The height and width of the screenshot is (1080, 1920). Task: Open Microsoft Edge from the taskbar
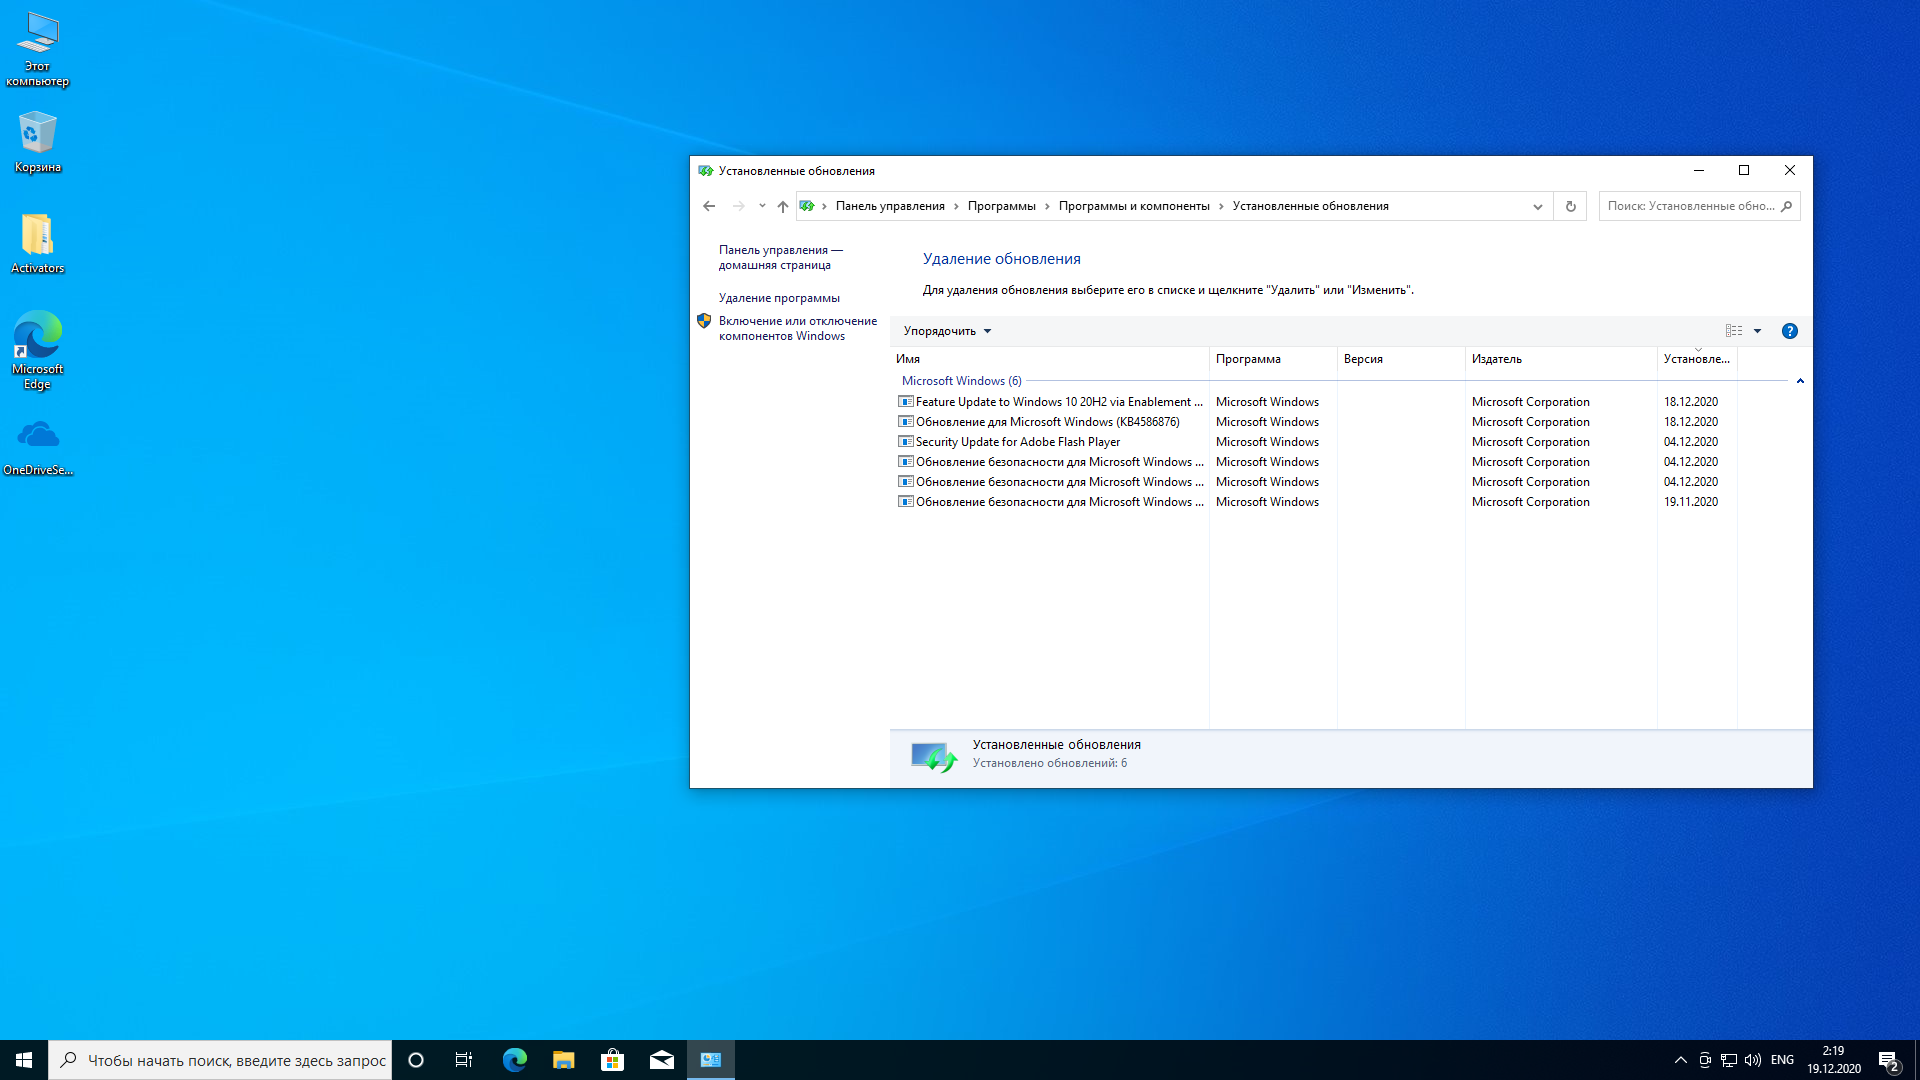point(514,1060)
